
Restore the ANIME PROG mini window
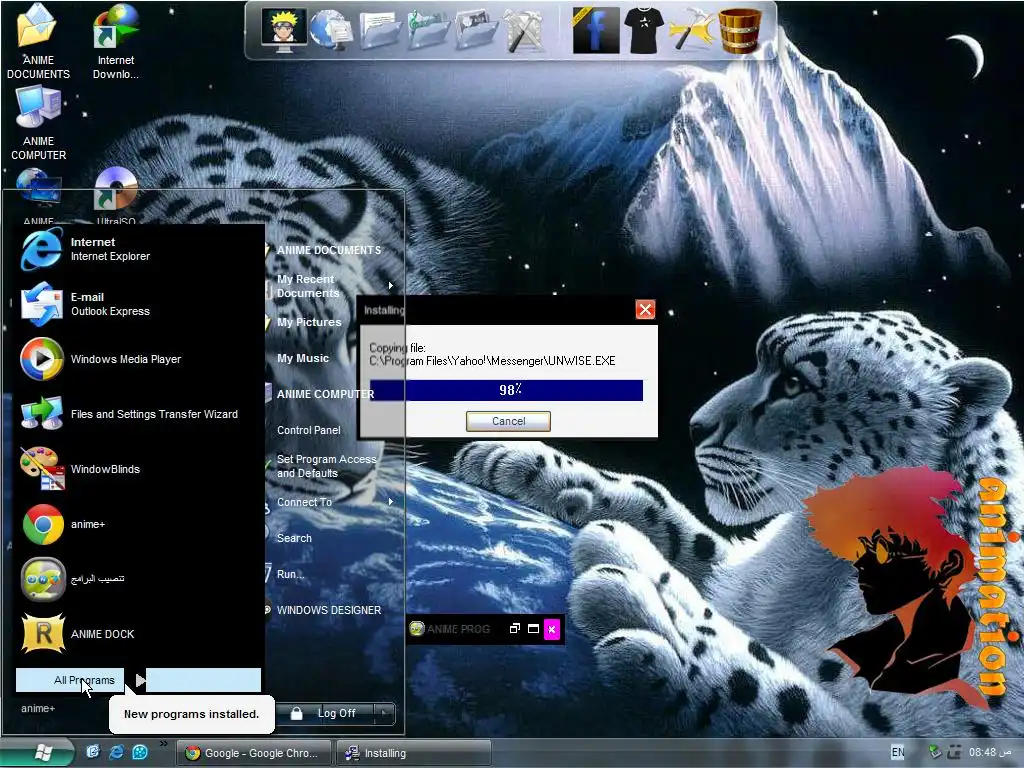pos(515,628)
